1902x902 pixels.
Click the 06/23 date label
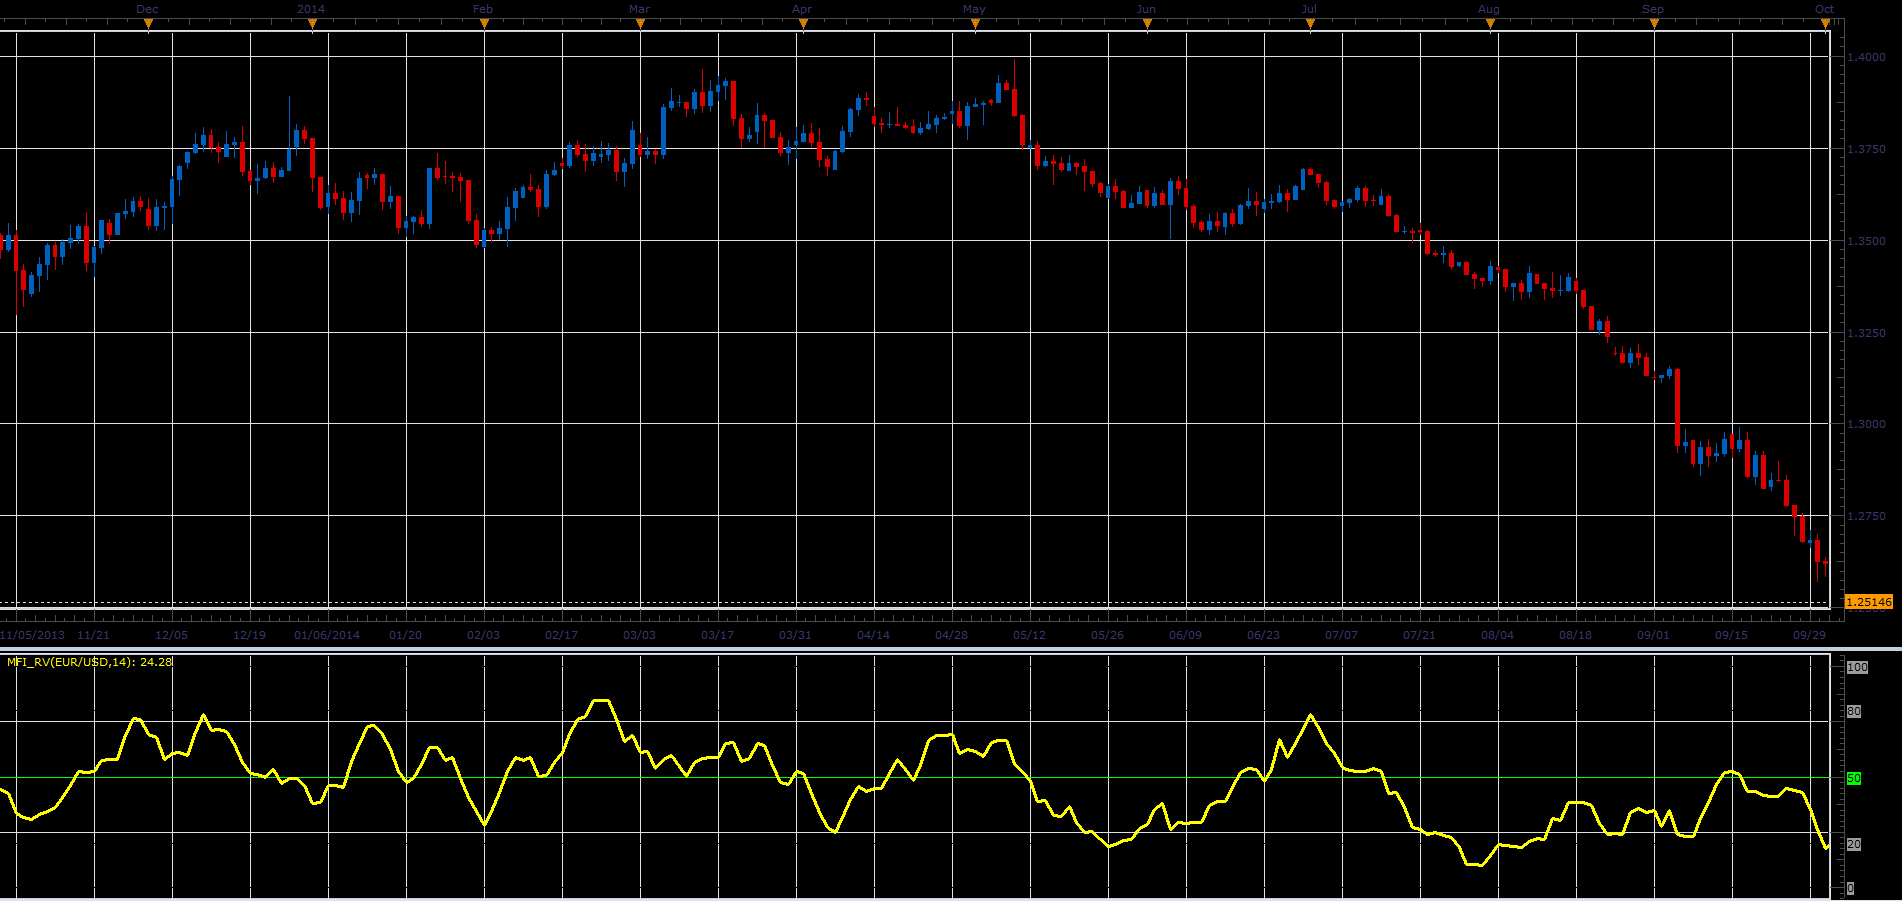1264,635
